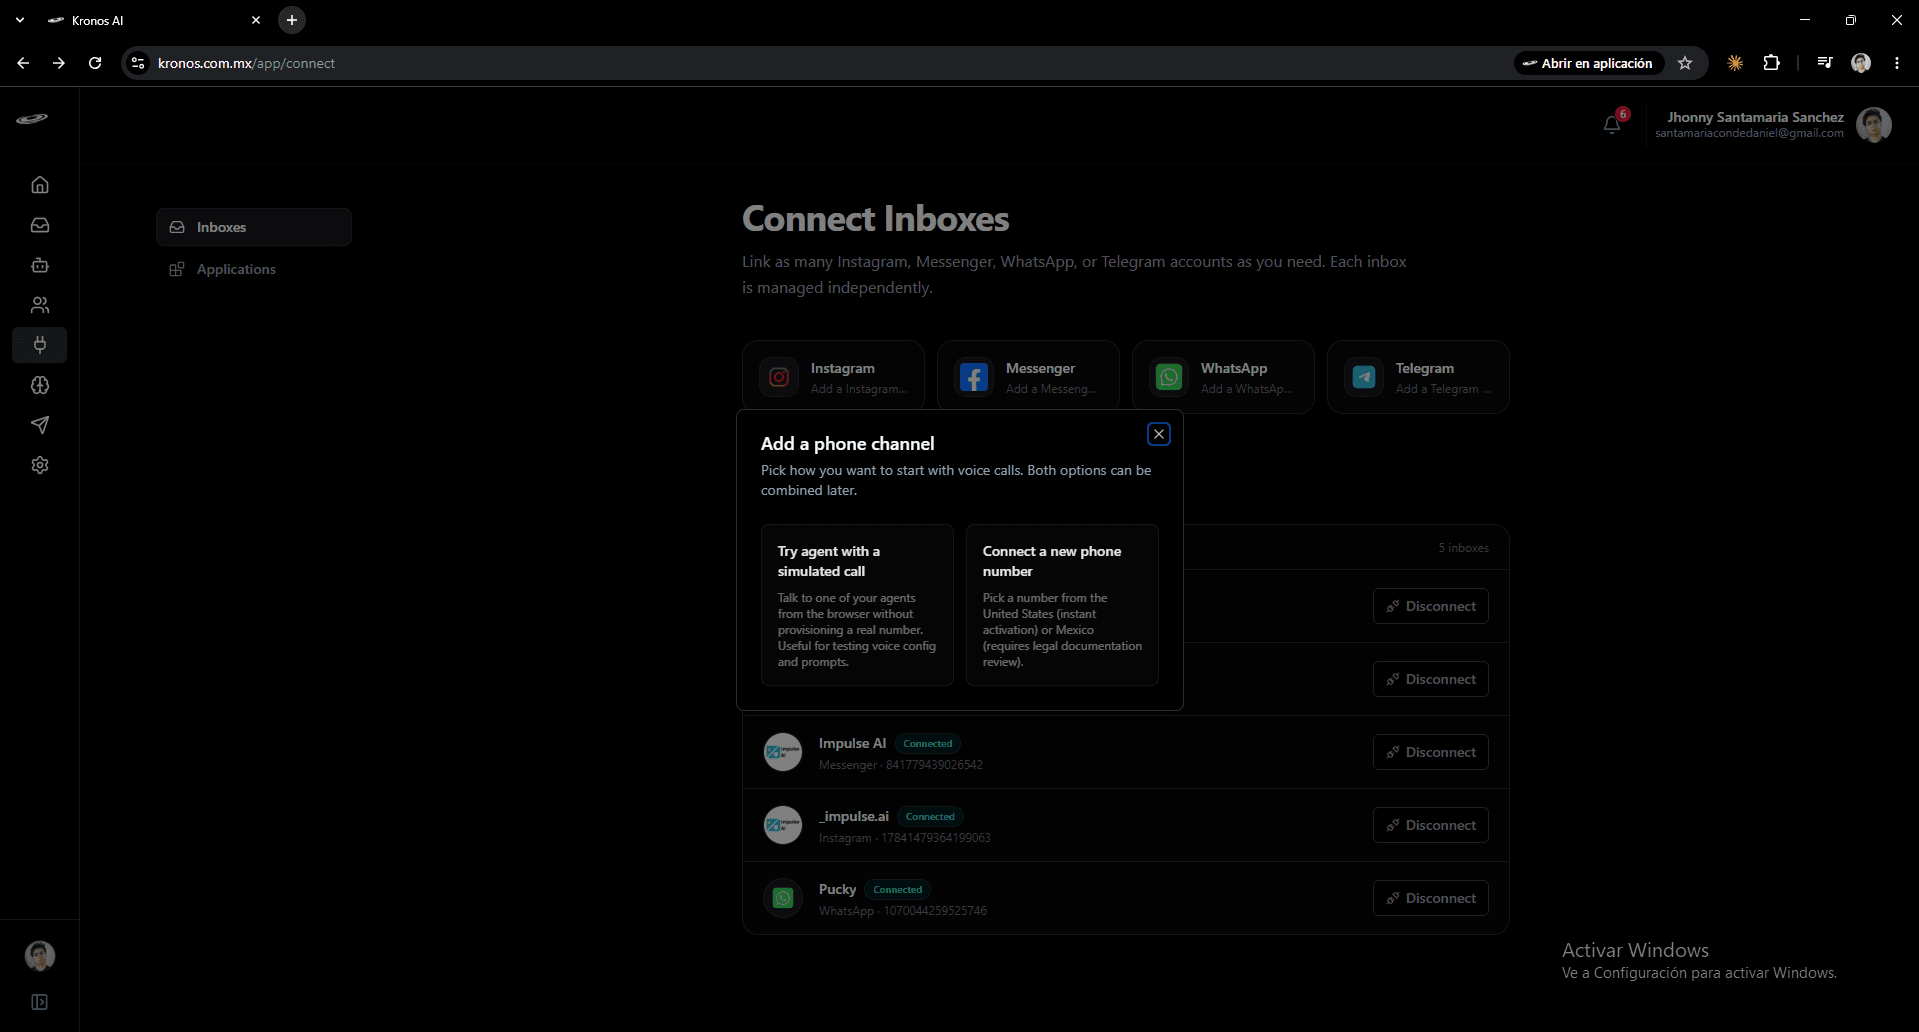The height and width of the screenshot is (1032, 1919).
Task: Bookmark this page with the star icon
Action: pyautogui.click(x=1685, y=63)
